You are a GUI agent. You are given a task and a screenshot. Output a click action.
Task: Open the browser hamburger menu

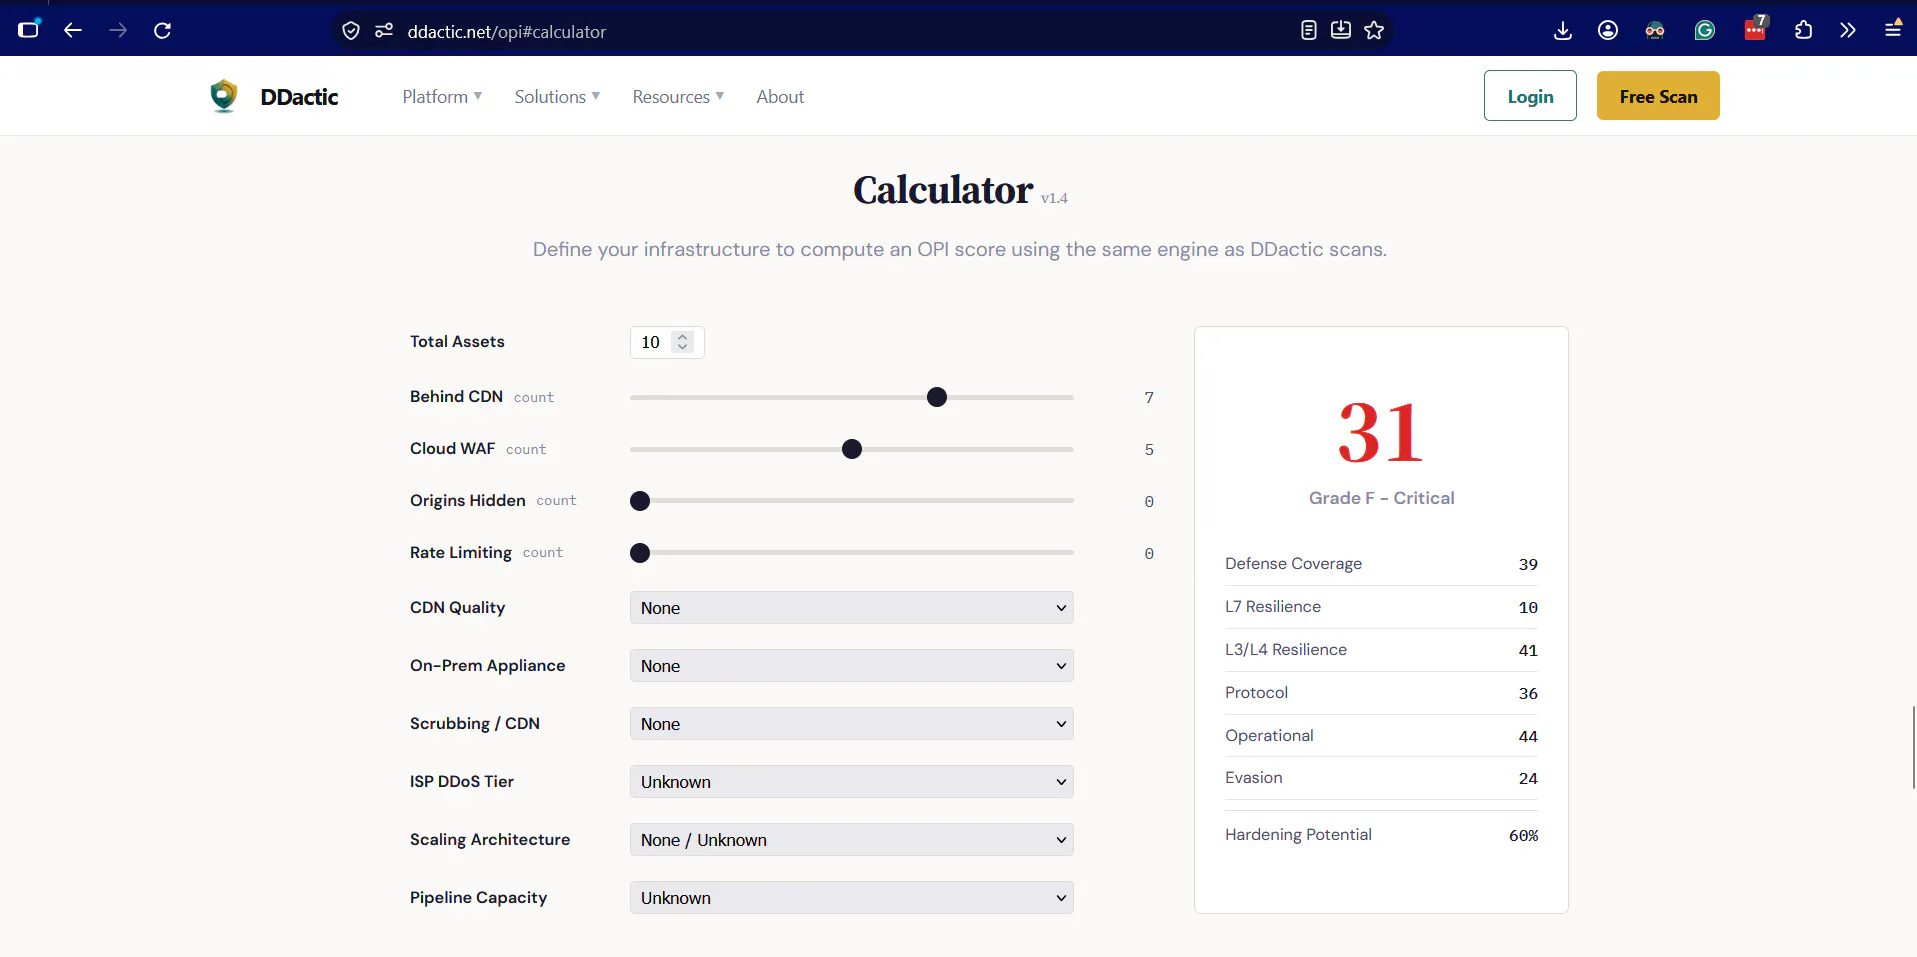click(x=1893, y=28)
